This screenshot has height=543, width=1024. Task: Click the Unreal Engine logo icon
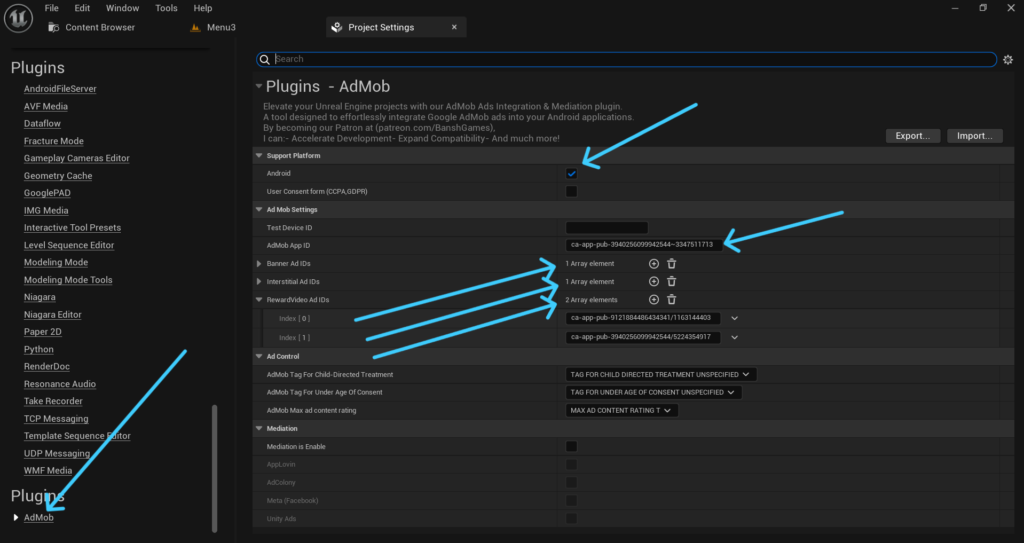coord(18,18)
